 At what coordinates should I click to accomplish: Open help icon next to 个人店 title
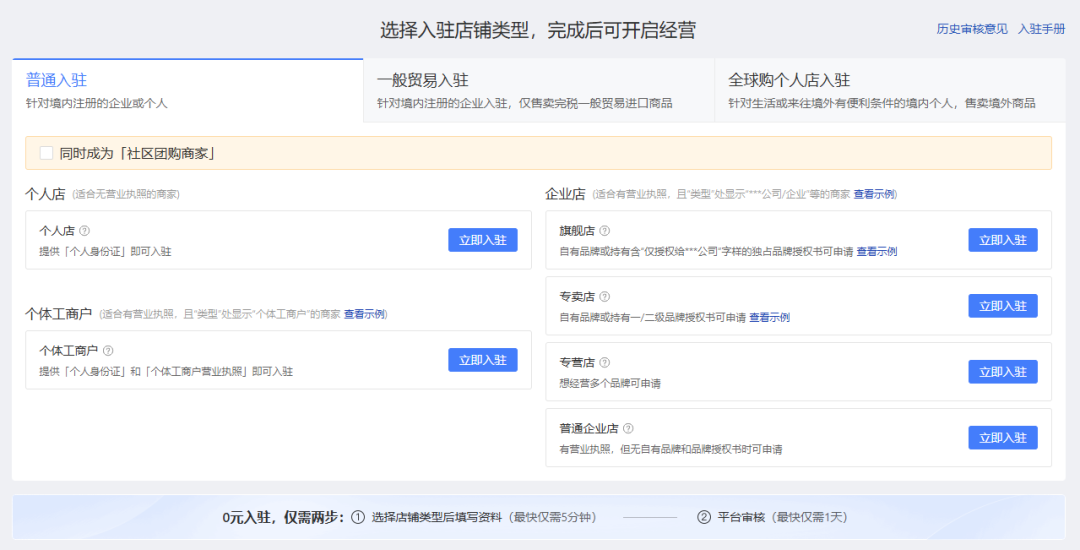85,231
